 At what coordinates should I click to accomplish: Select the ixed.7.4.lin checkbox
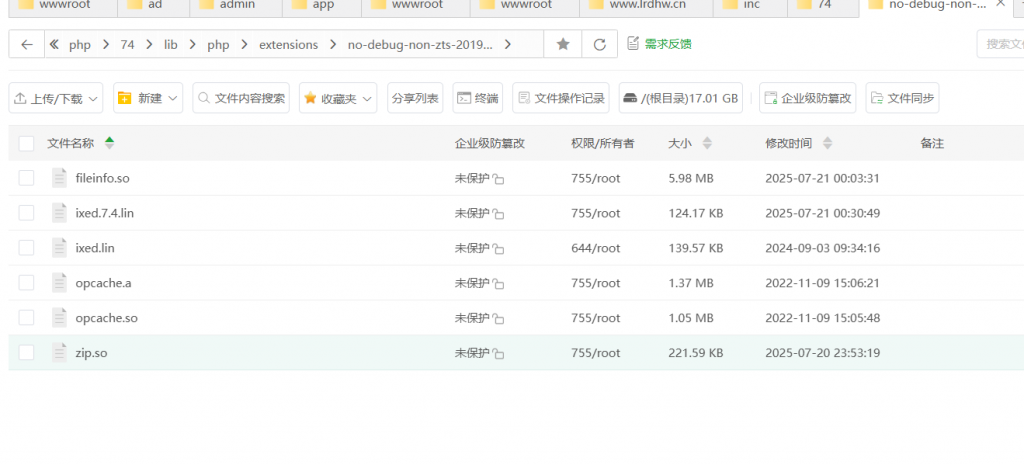tap(26, 213)
